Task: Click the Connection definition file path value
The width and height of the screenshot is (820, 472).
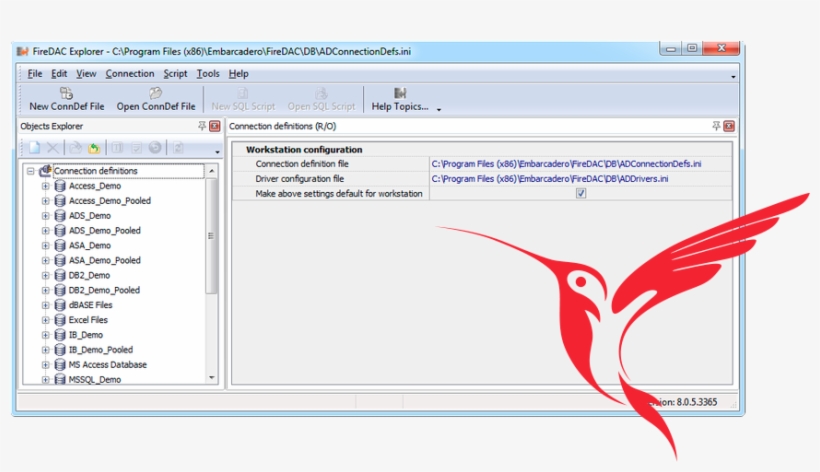Action: click(565, 164)
